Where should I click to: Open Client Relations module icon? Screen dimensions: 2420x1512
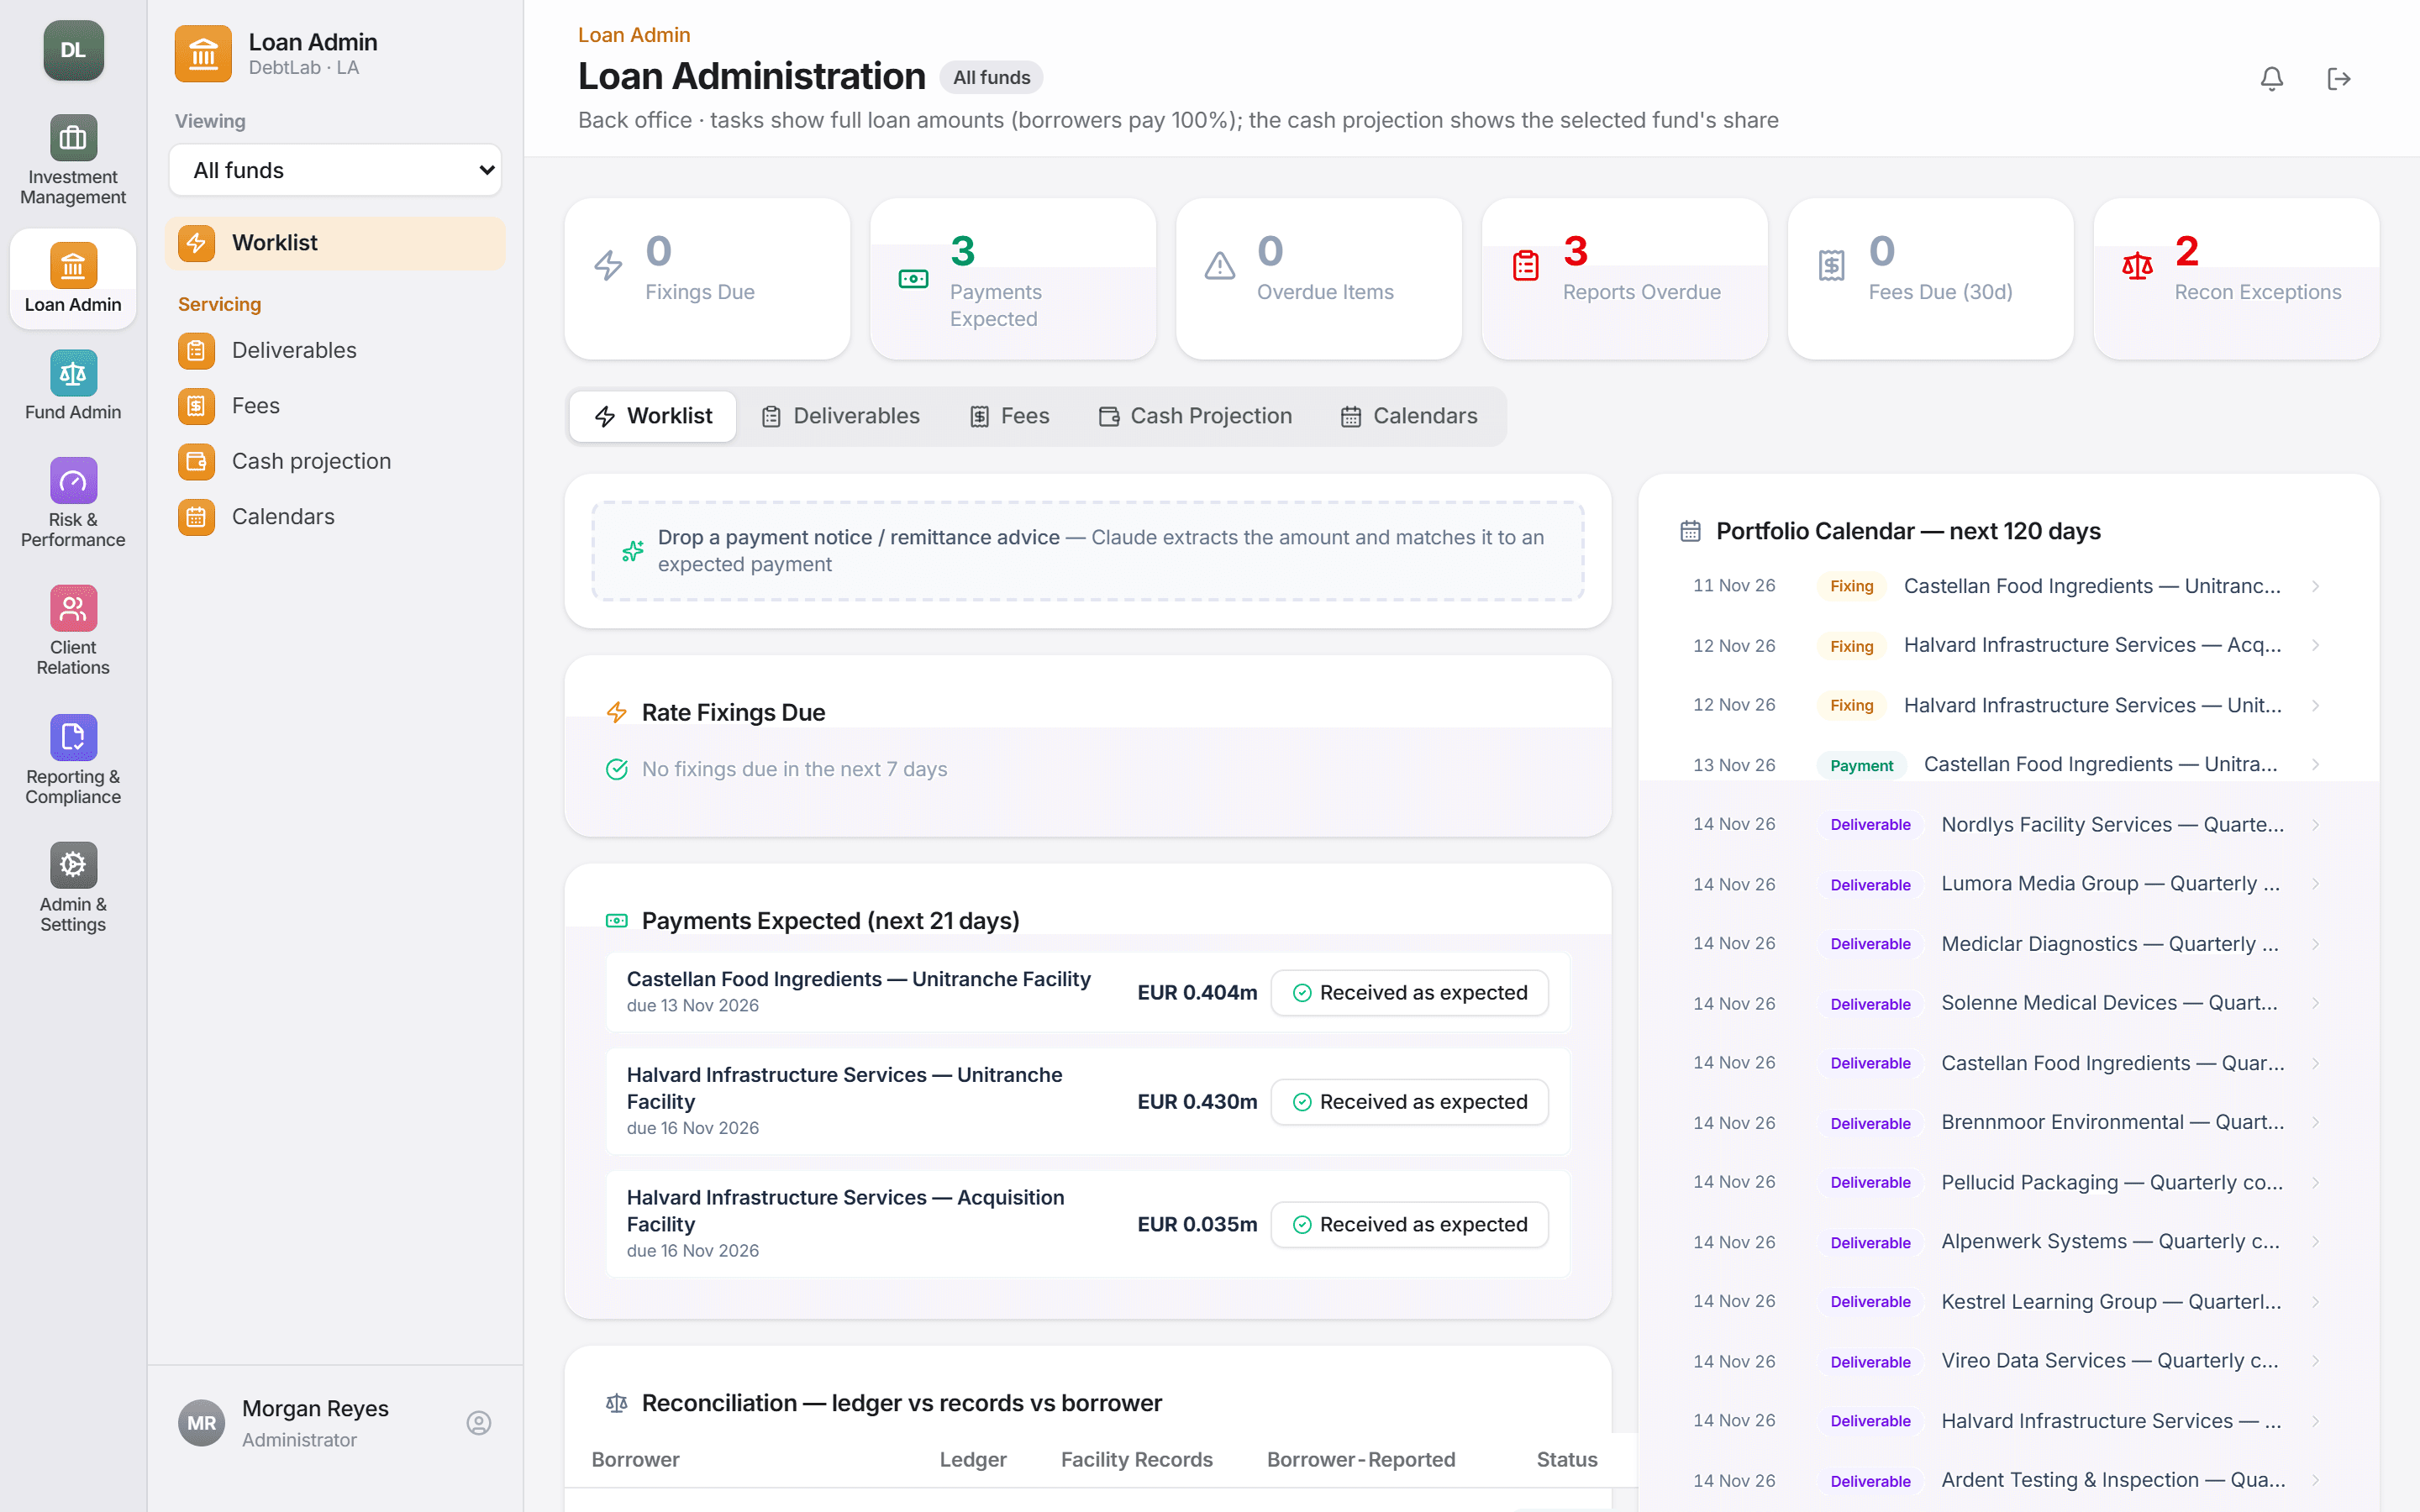point(73,608)
